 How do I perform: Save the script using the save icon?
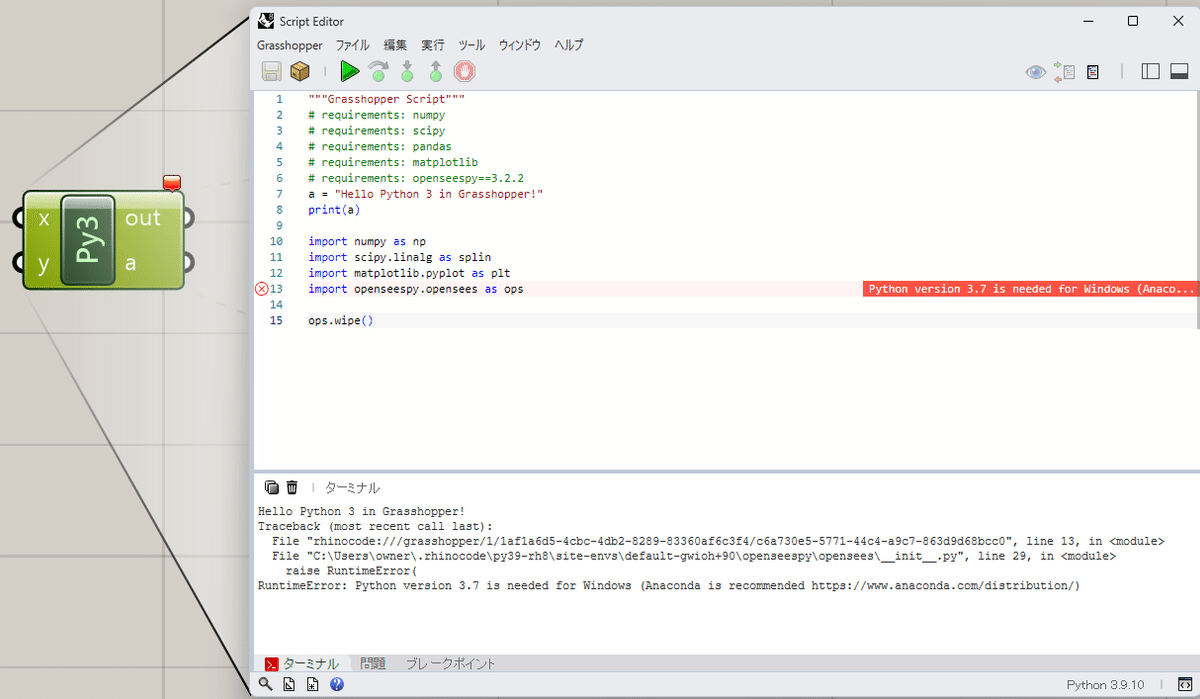(x=271, y=71)
